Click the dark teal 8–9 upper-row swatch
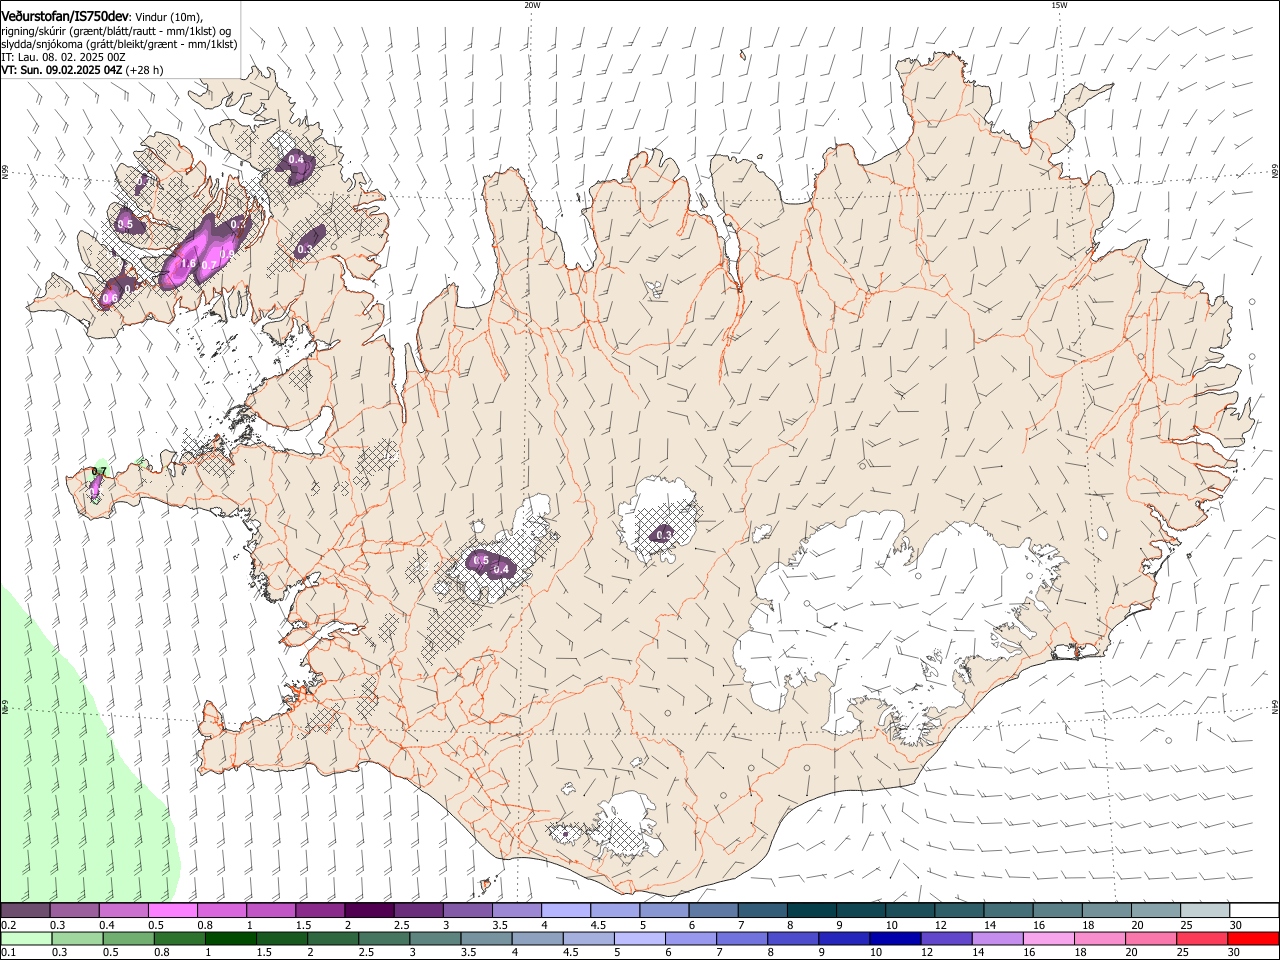This screenshot has width=1280, height=960. pos(812,911)
